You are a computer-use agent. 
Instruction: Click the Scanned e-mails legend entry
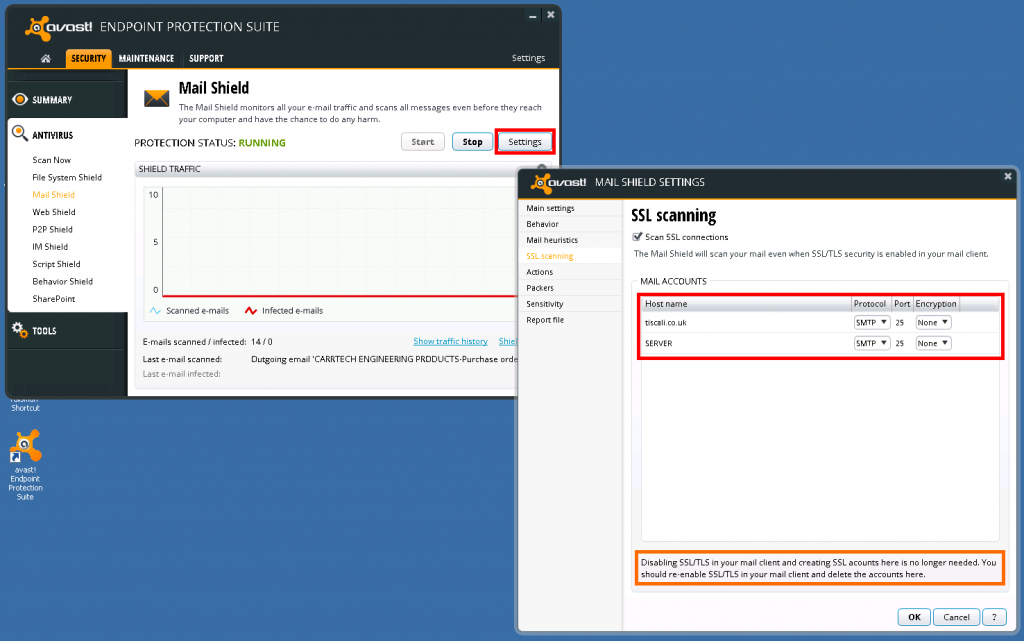pyautogui.click(x=189, y=311)
